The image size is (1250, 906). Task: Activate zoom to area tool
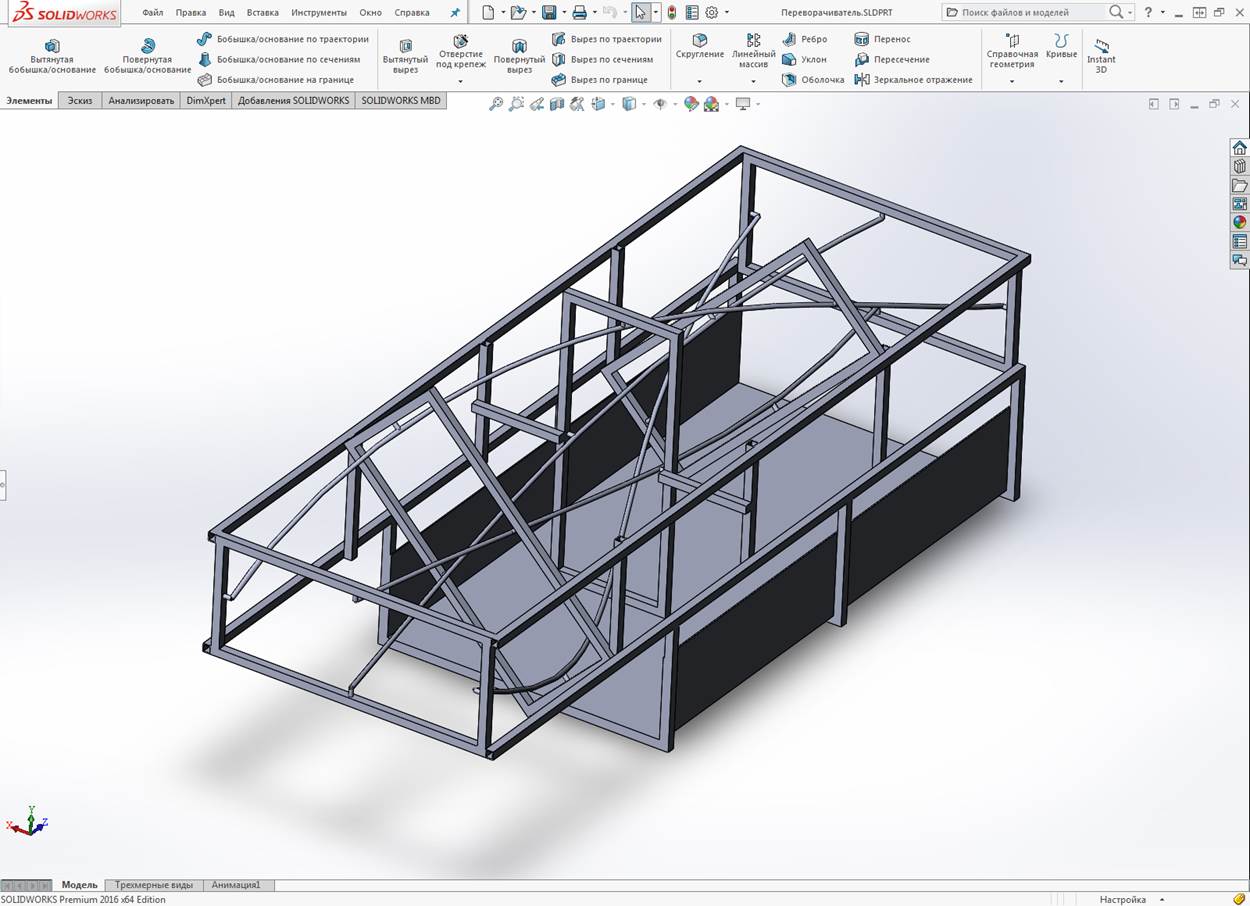pyautogui.click(x=516, y=104)
